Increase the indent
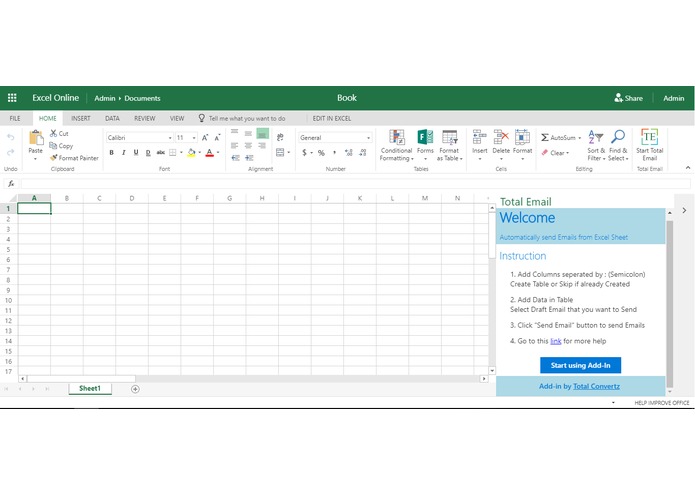The height and width of the screenshot is (494, 695). pyautogui.click(x=249, y=158)
